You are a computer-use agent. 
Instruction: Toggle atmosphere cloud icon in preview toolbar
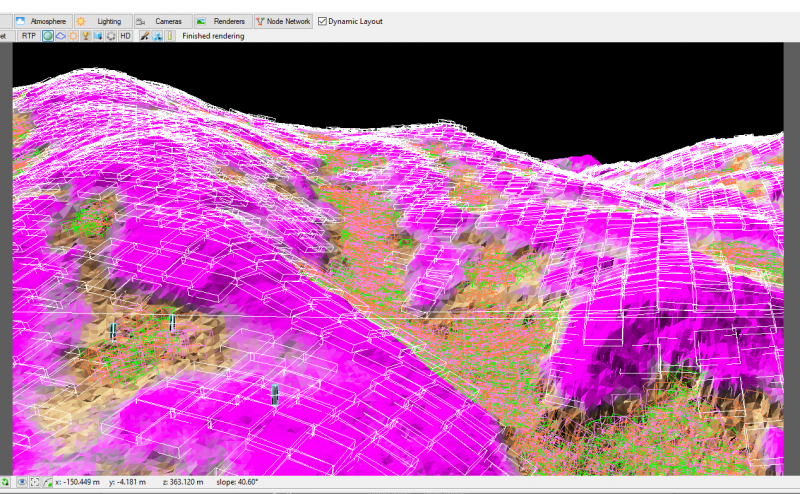61,36
